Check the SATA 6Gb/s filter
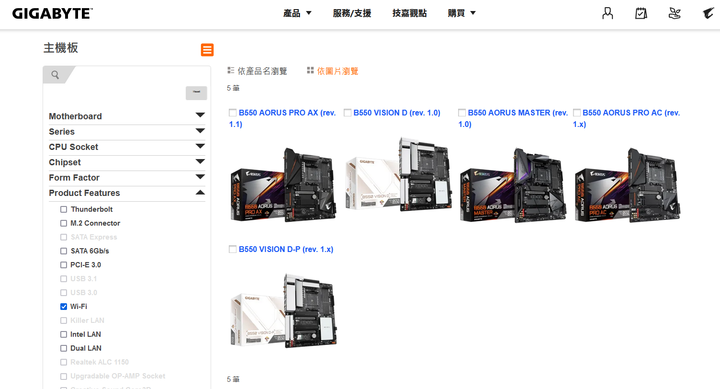The image size is (720, 389). [x=64, y=251]
